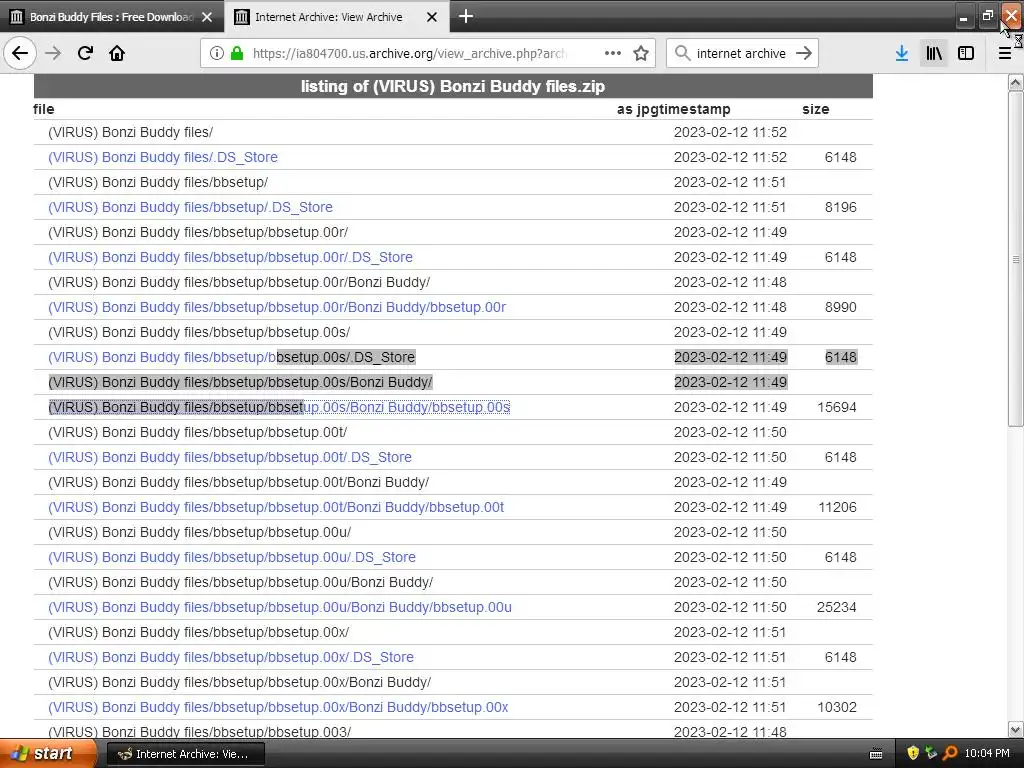1024x768 pixels.
Task: Open a new browser tab
Action: coord(466,16)
